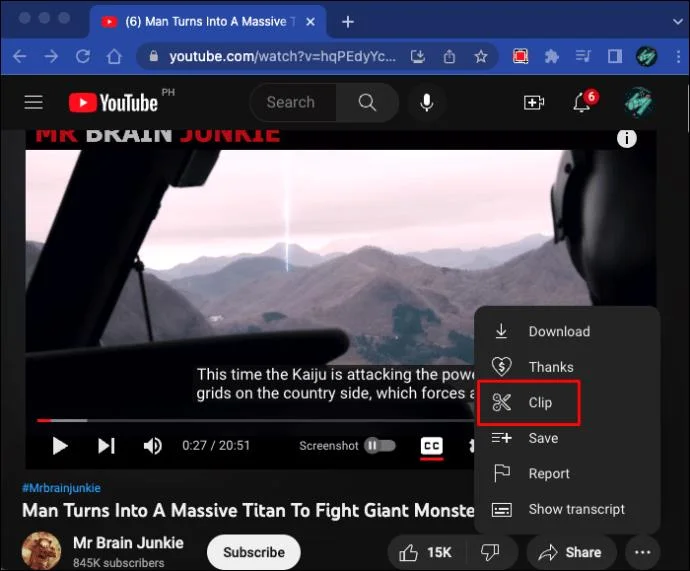Image resolution: width=690 pixels, height=571 pixels.
Task: Reload the page with refresh icon
Action: 83,56
